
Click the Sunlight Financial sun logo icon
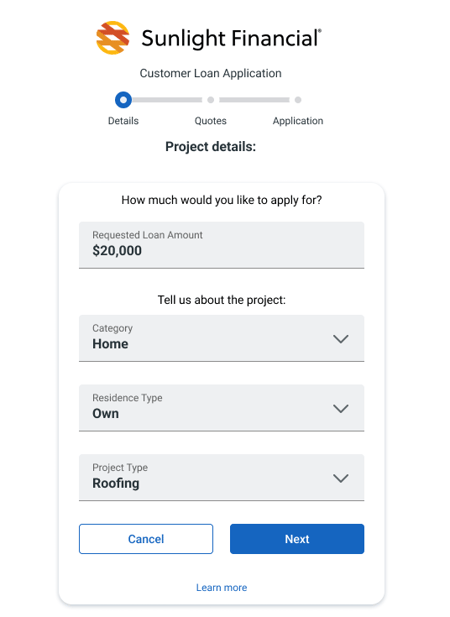coord(113,38)
